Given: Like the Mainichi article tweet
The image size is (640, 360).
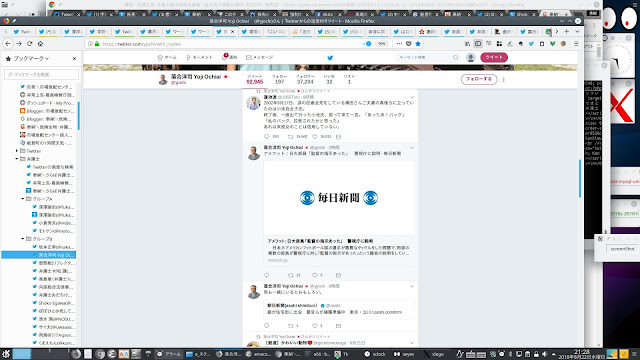Looking at the screenshot, I should point(315,275).
